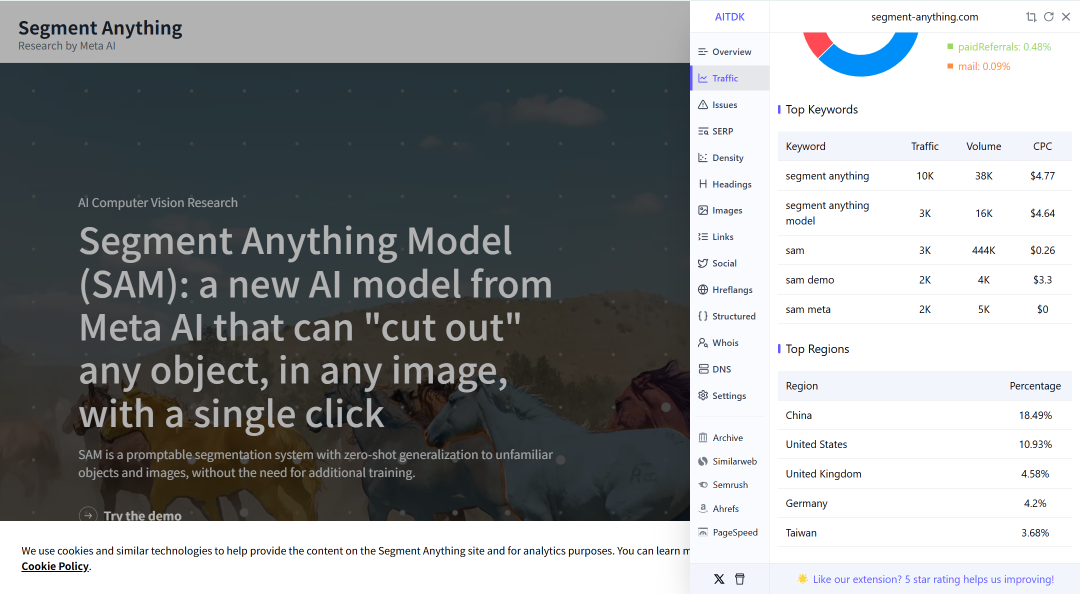Click the DNS server icon

click(x=703, y=369)
